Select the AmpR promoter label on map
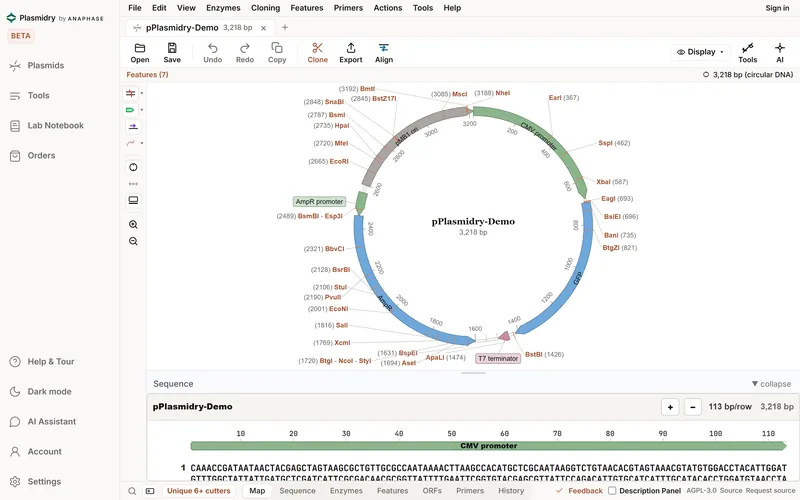 pyautogui.click(x=319, y=202)
